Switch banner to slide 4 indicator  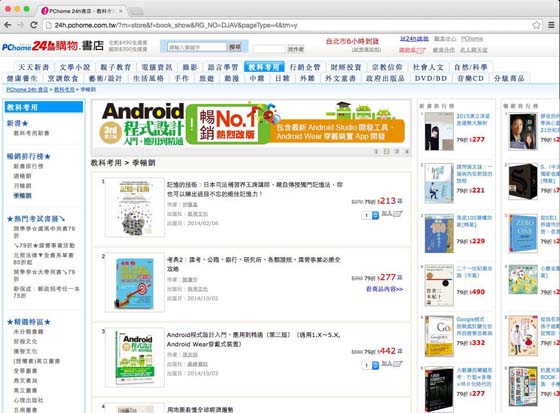point(407,151)
